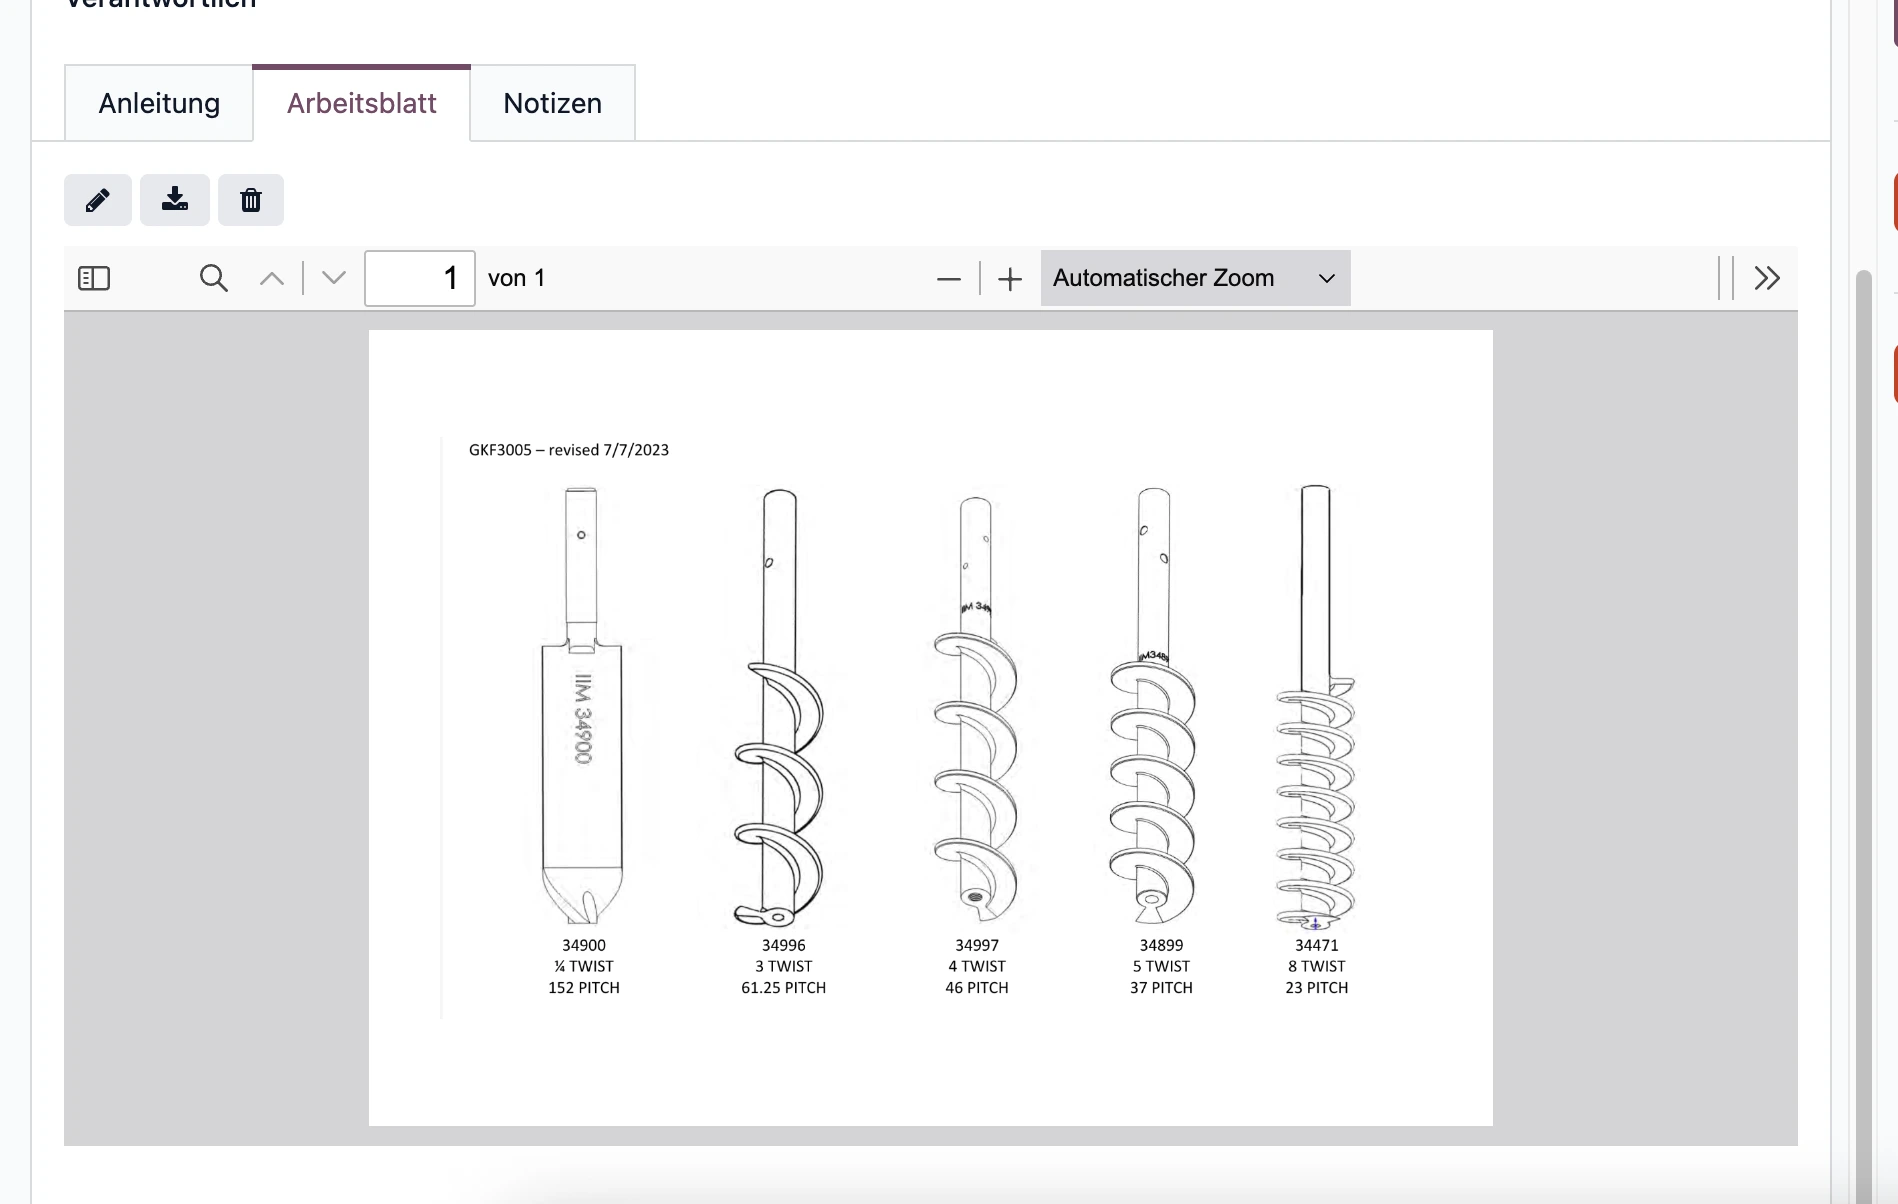The height and width of the screenshot is (1204, 1898).
Task: Open the Notizen tab
Action: click(552, 102)
